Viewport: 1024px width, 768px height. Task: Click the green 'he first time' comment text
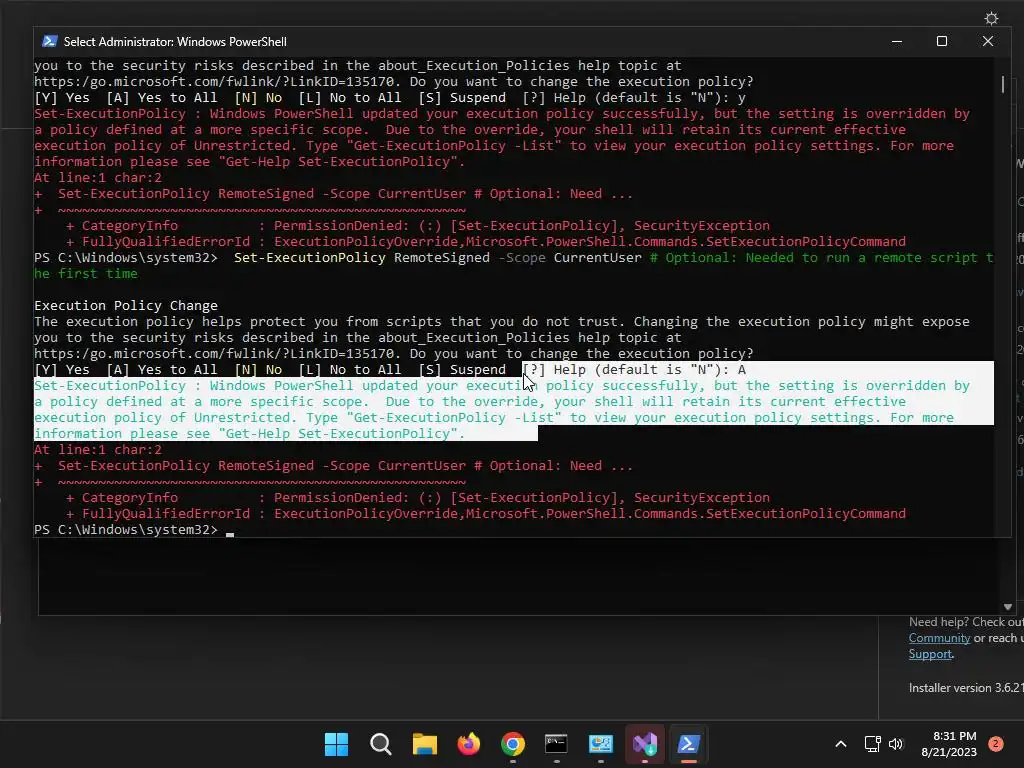point(86,274)
